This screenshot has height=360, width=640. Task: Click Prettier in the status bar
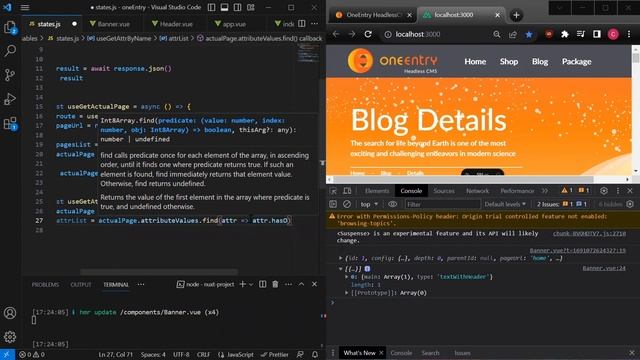[274, 355]
